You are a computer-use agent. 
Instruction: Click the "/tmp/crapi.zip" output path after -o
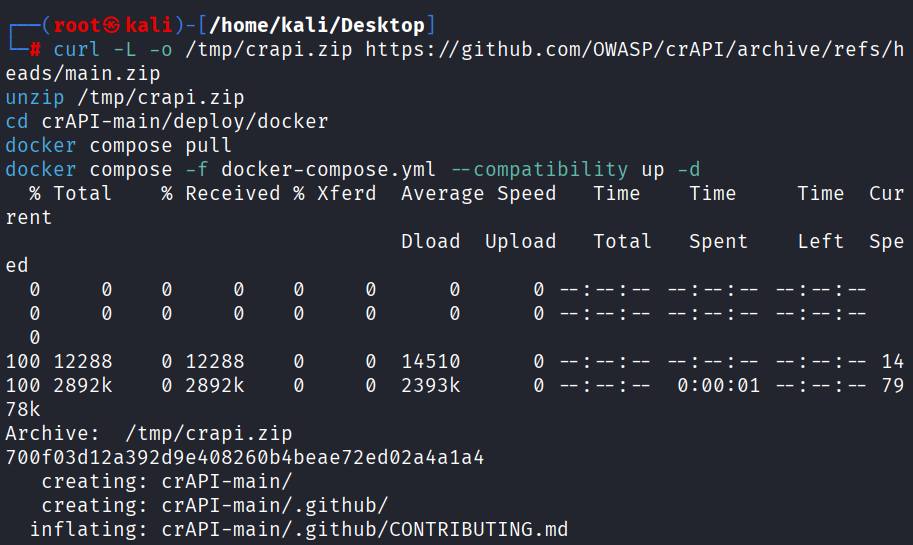tap(268, 49)
